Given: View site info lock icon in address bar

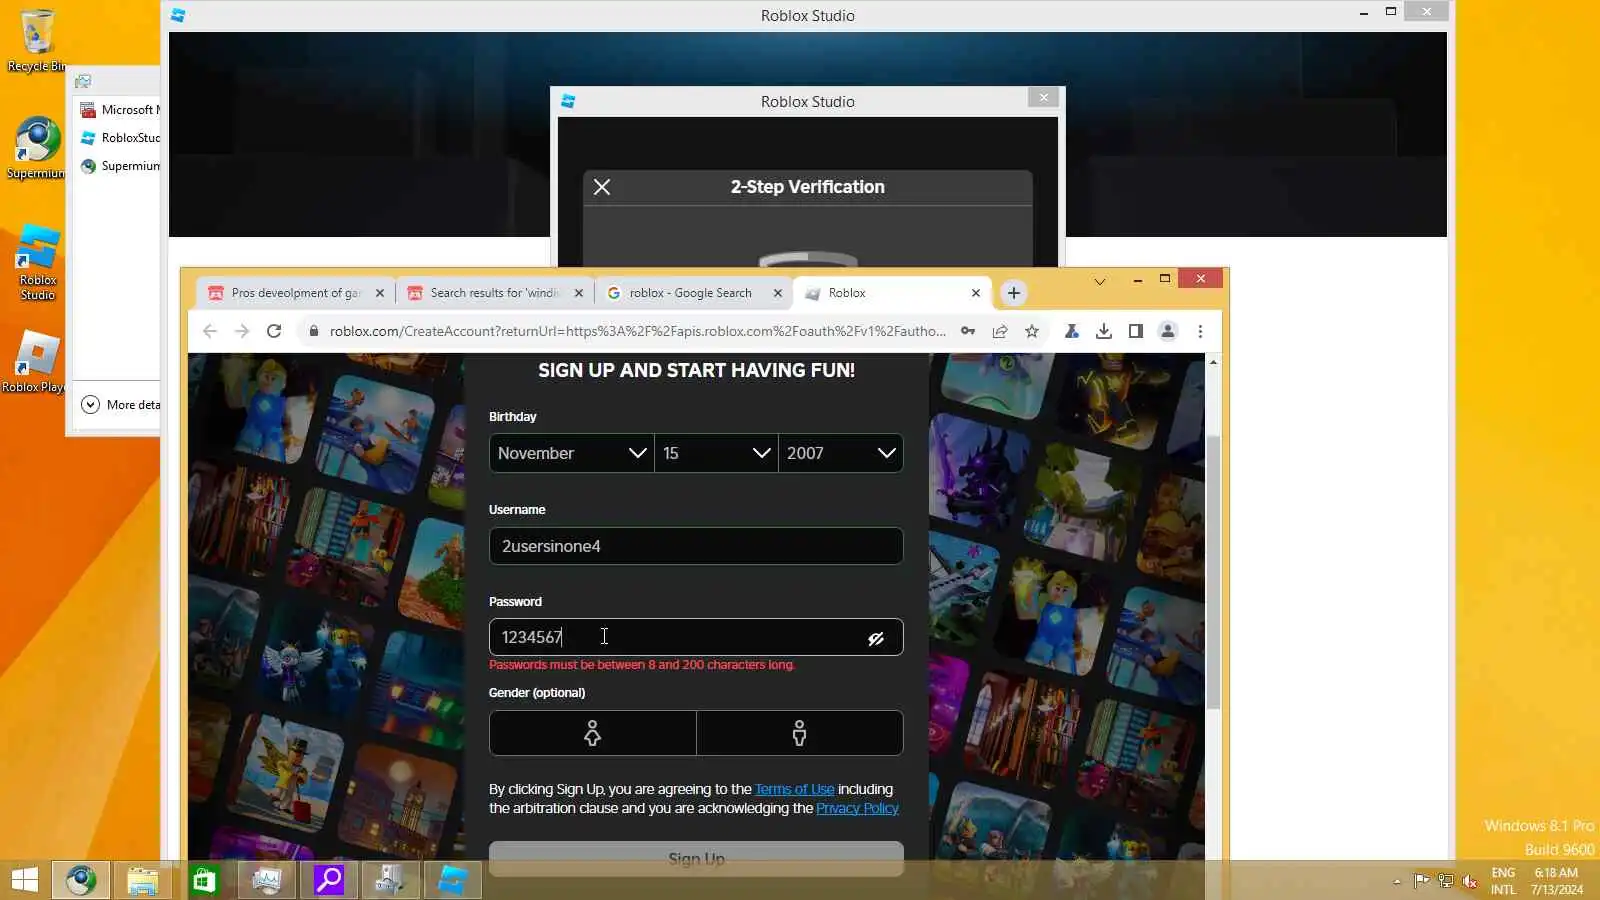Looking at the screenshot, I should (x=313, y=331).
